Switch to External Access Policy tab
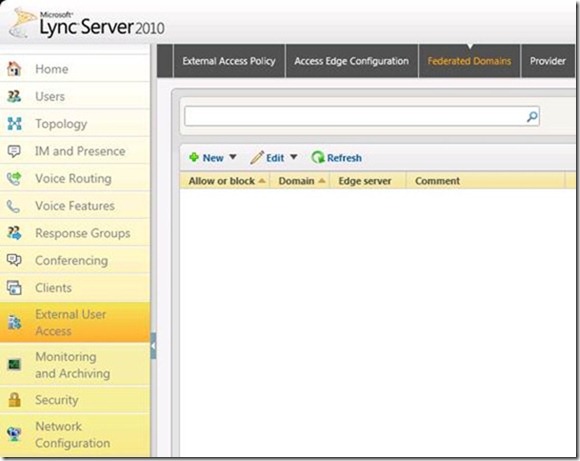The image size is (580, 461). coord(229,61)
